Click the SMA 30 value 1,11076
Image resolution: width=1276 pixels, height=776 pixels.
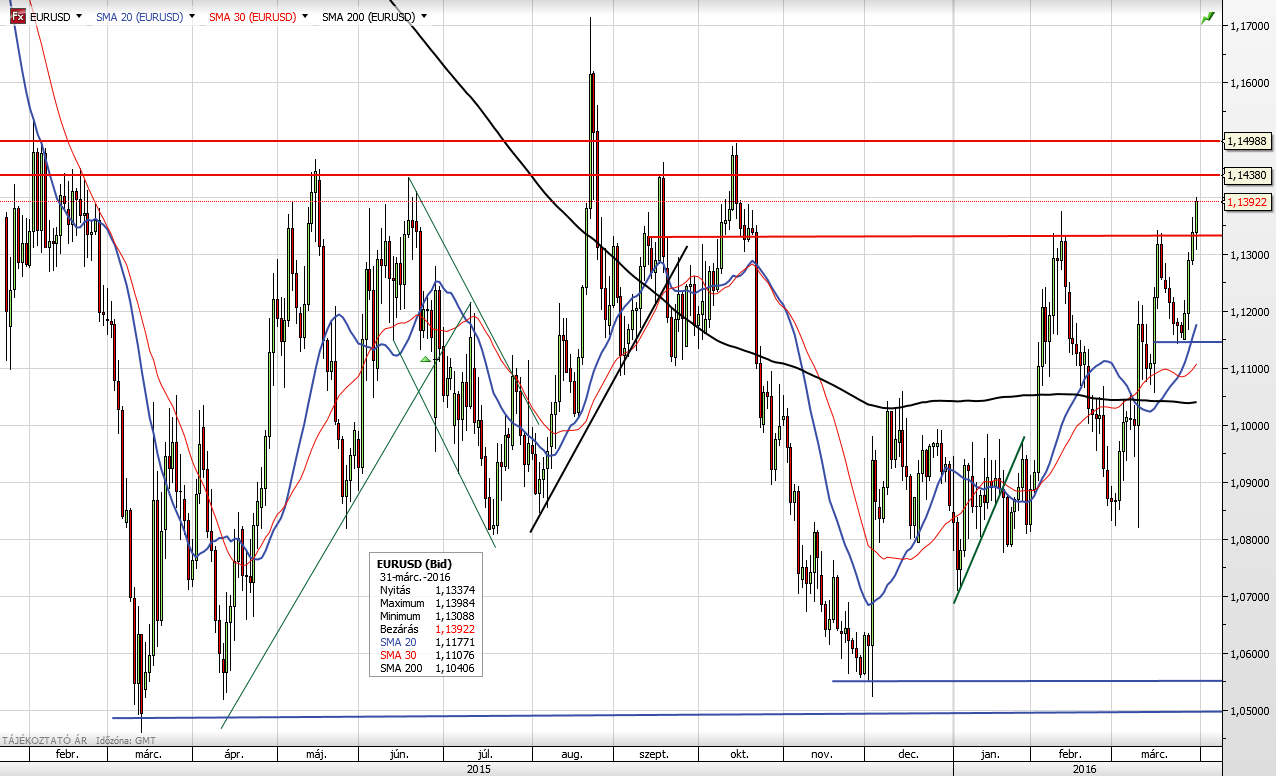click(x=454, y=655)
